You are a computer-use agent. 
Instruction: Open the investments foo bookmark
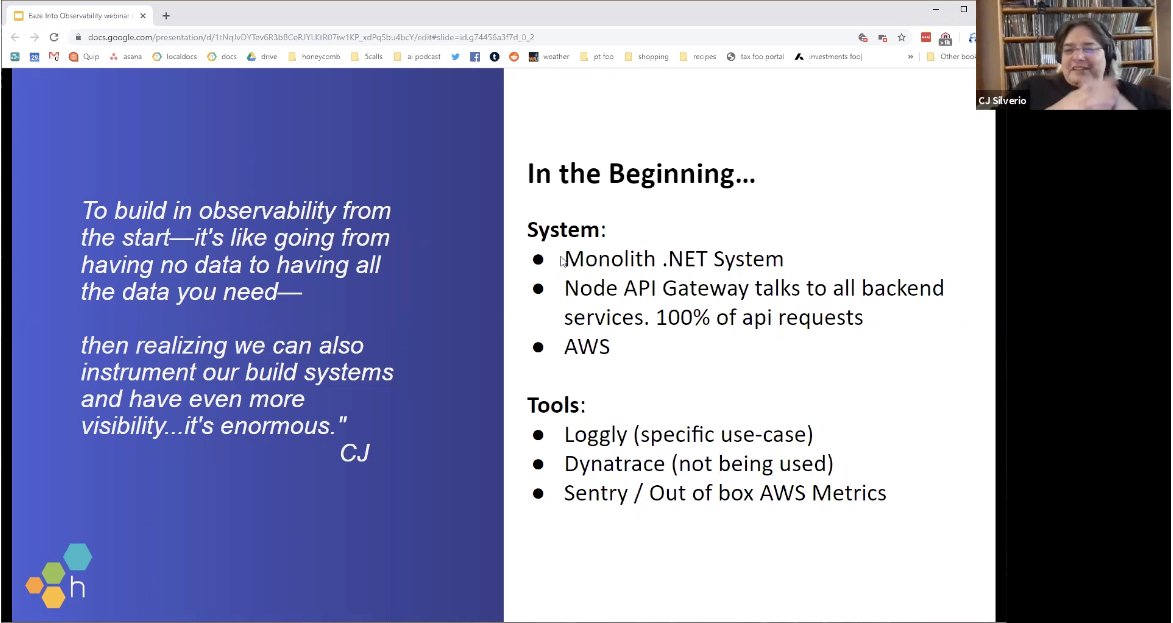coord(829,56)
